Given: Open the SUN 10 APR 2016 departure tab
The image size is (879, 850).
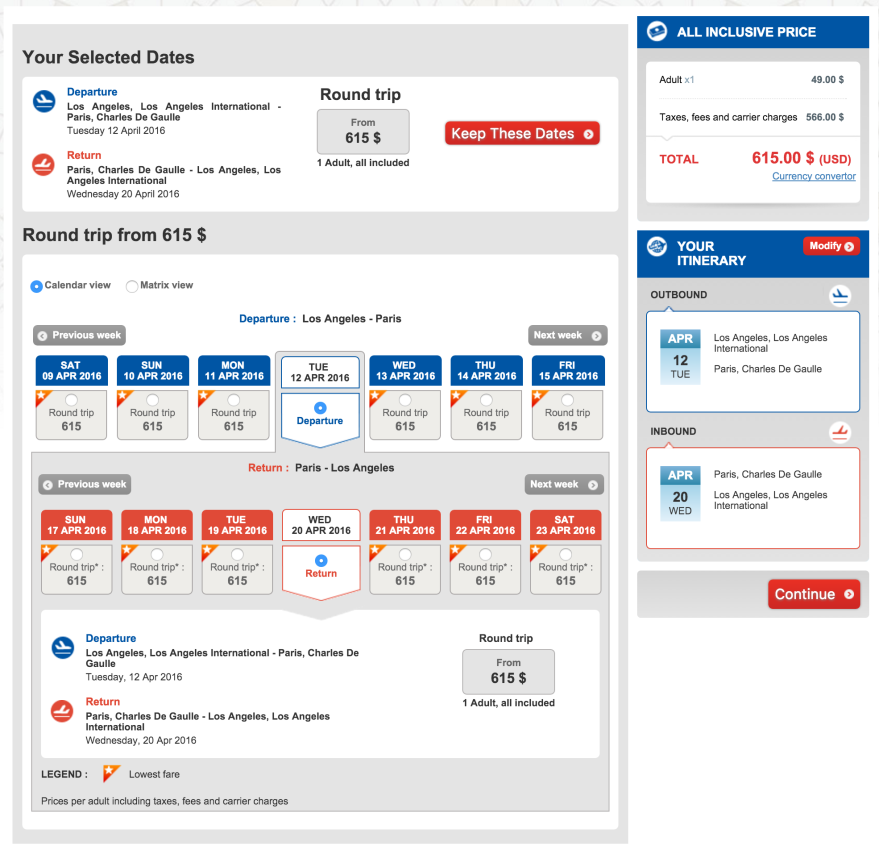Looking at the screenshot, I should click(153, 371).
